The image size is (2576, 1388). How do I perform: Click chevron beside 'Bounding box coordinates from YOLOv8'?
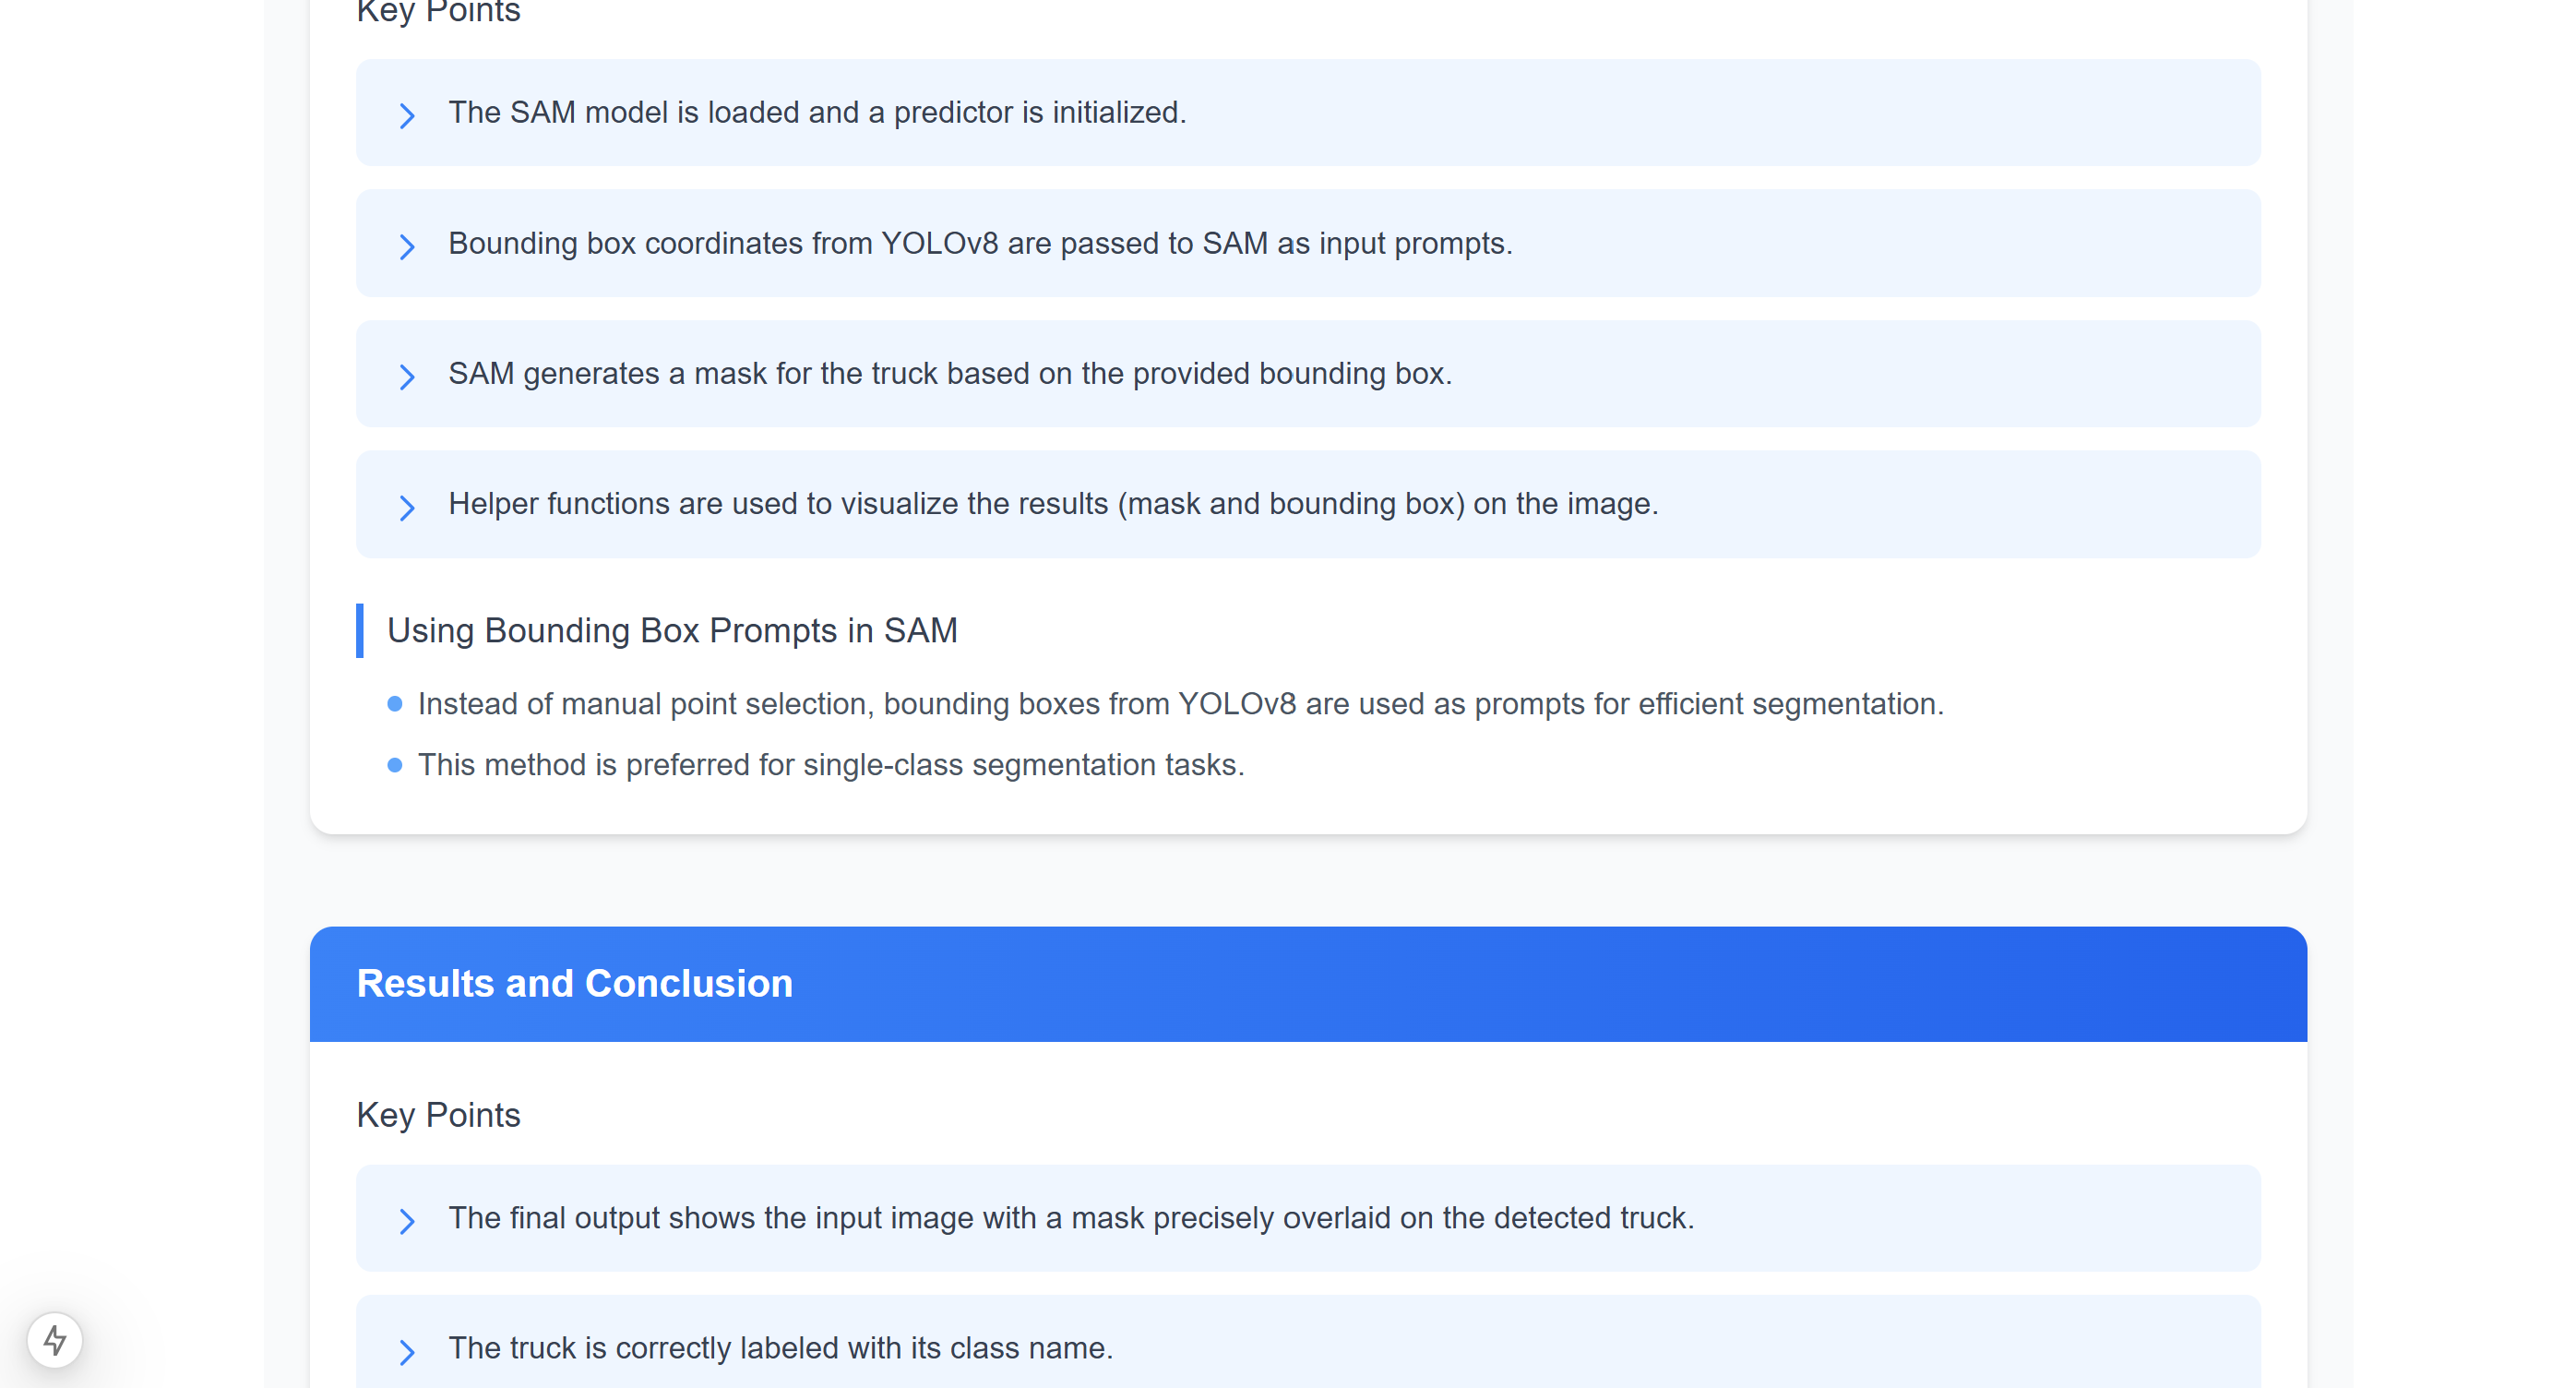coord(406,246)
